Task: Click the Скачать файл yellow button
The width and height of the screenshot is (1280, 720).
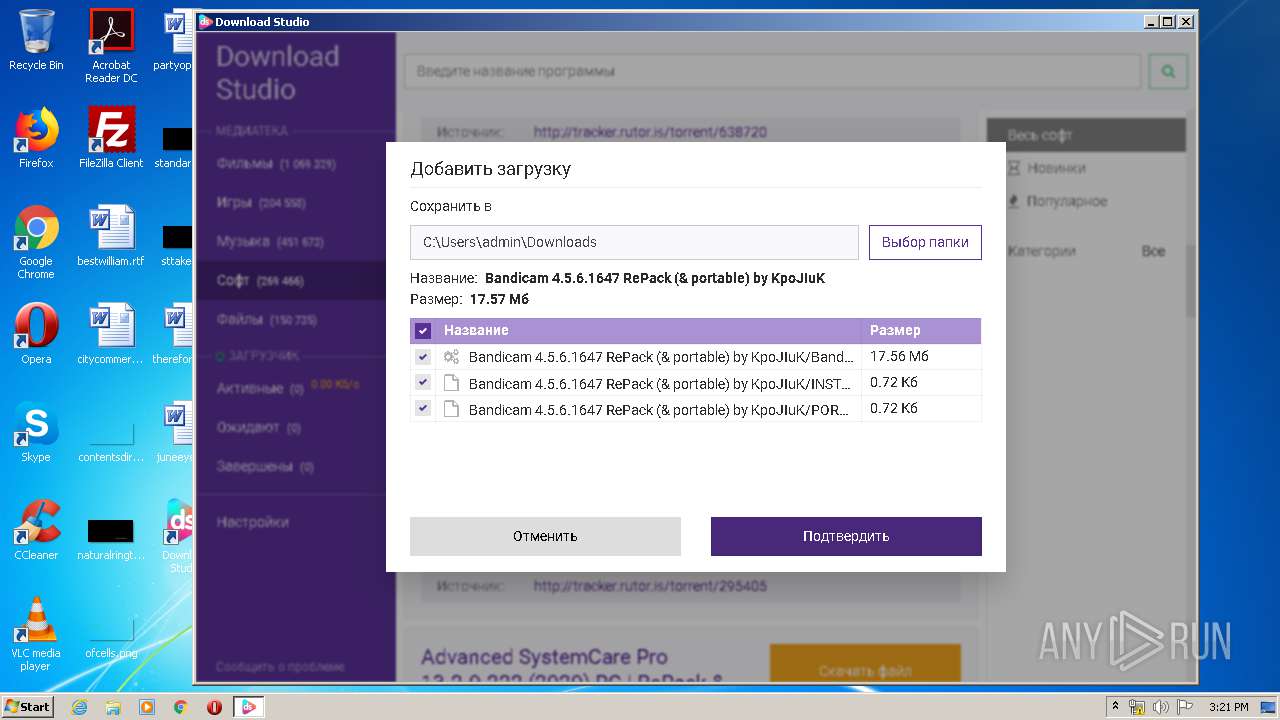Action: tap(865, 665)
